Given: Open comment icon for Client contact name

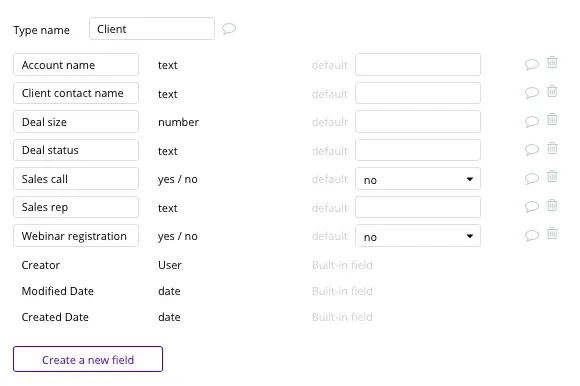Looking at the screenshot, I should 532,92.
